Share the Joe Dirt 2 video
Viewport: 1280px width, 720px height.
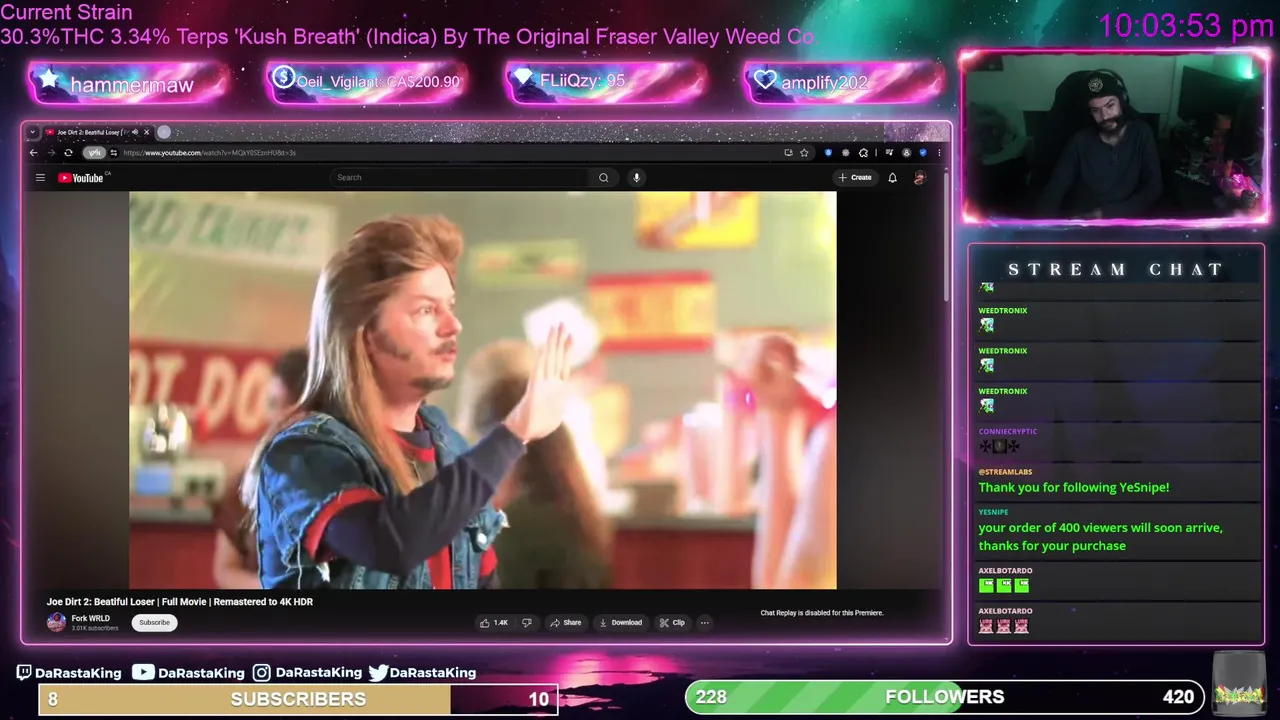pyautogui.click(x=565, y=623)
